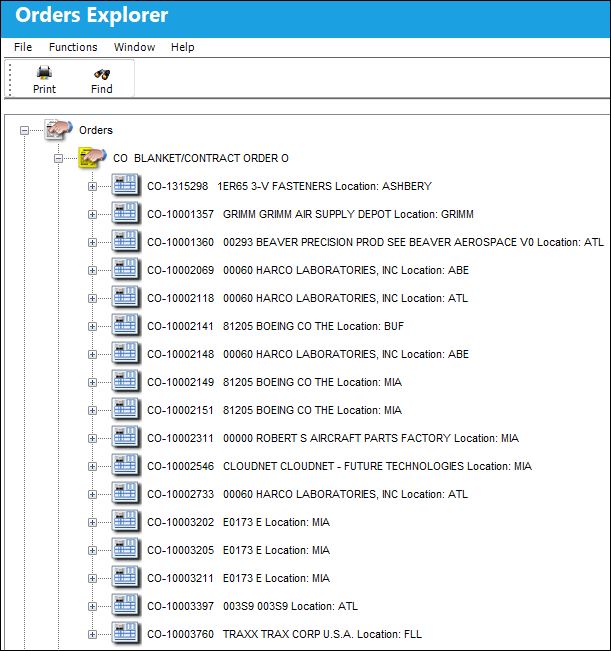
Task: Open the File menu
Action: [23, 47]
